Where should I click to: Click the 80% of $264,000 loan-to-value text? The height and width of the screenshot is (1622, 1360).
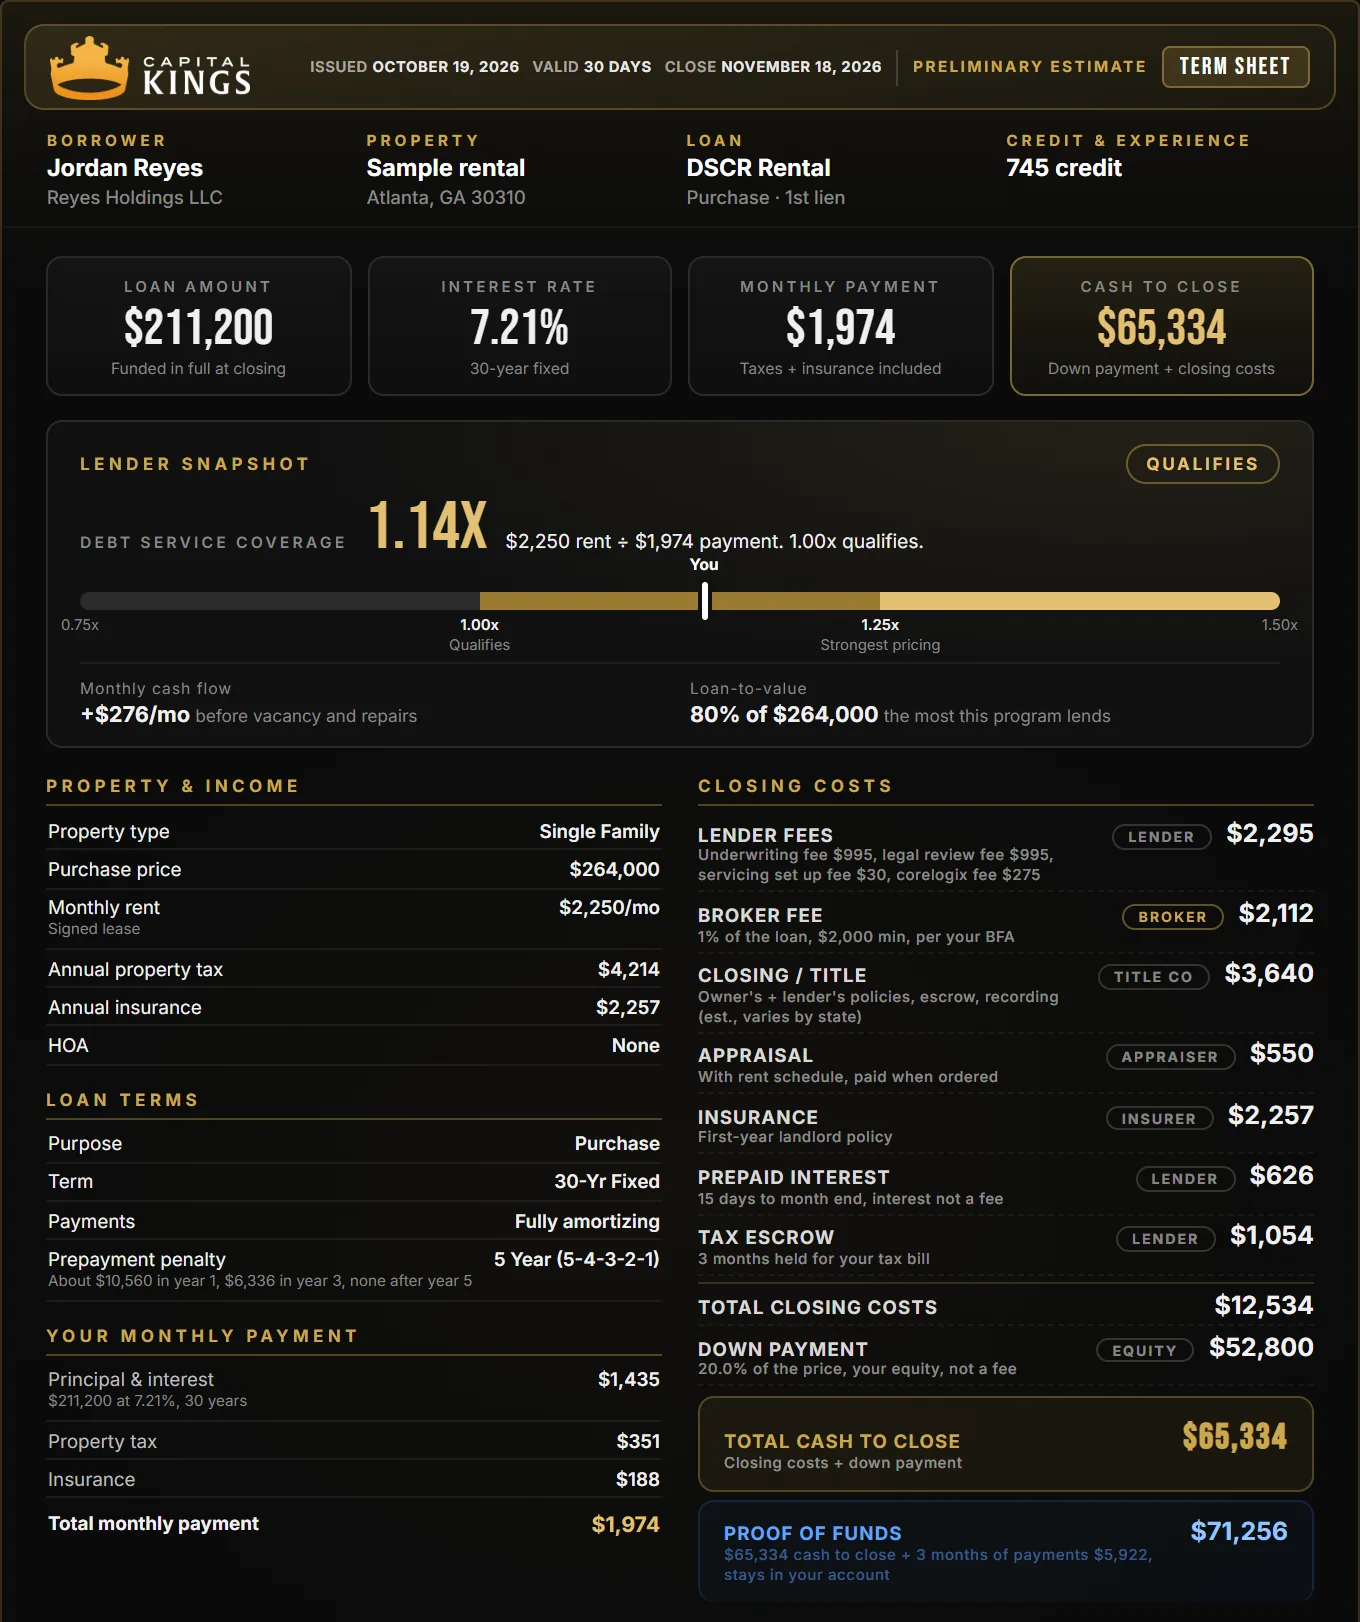click(784, 715)
